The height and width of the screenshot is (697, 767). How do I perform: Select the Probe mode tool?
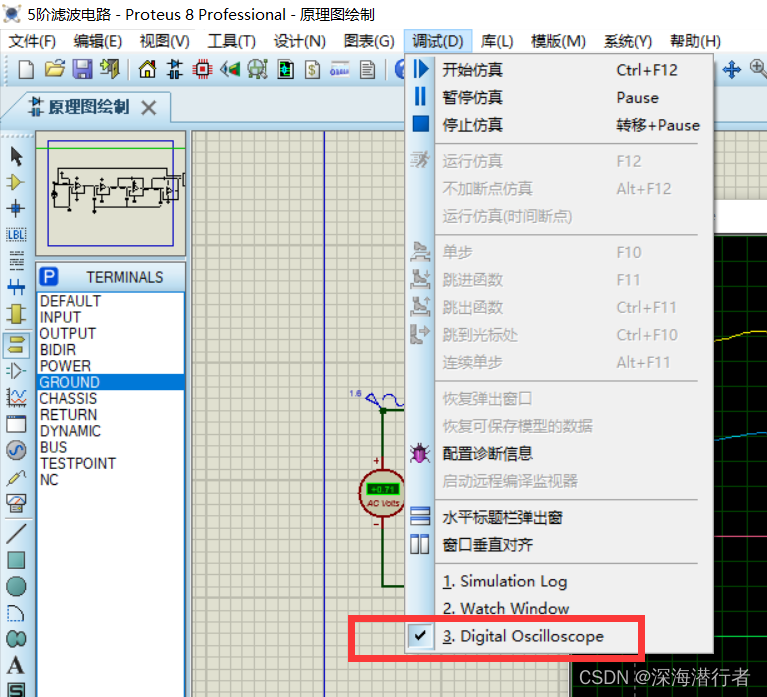pos(16,477)
